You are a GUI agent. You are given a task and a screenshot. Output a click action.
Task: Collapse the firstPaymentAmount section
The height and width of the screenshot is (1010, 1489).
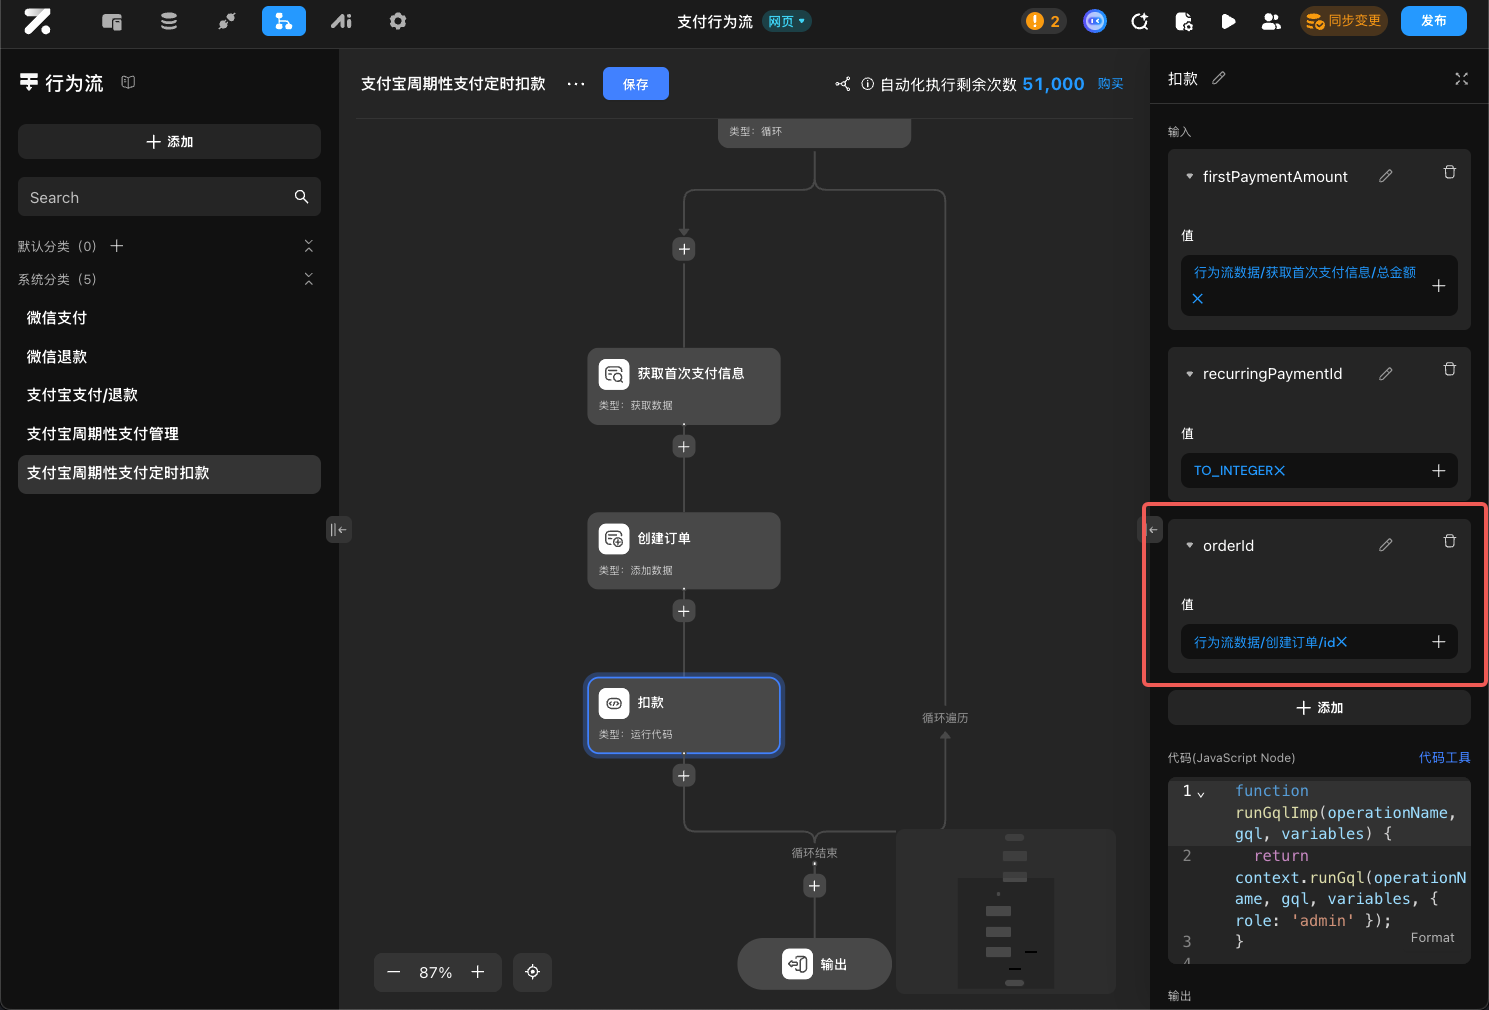coord(1189,177)
